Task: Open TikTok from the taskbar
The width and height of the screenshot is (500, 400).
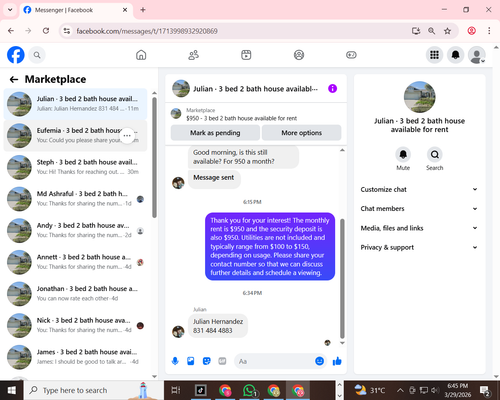Action: click(x=201, y=390)
